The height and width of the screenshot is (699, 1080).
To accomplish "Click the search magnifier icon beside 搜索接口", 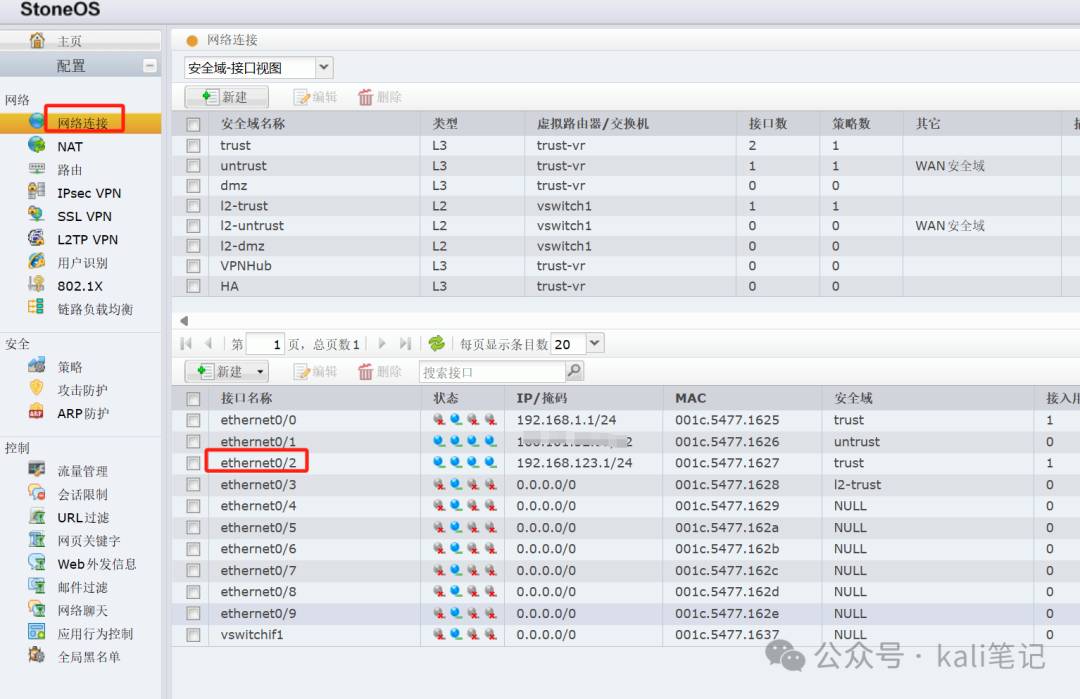I will point(574,371).
